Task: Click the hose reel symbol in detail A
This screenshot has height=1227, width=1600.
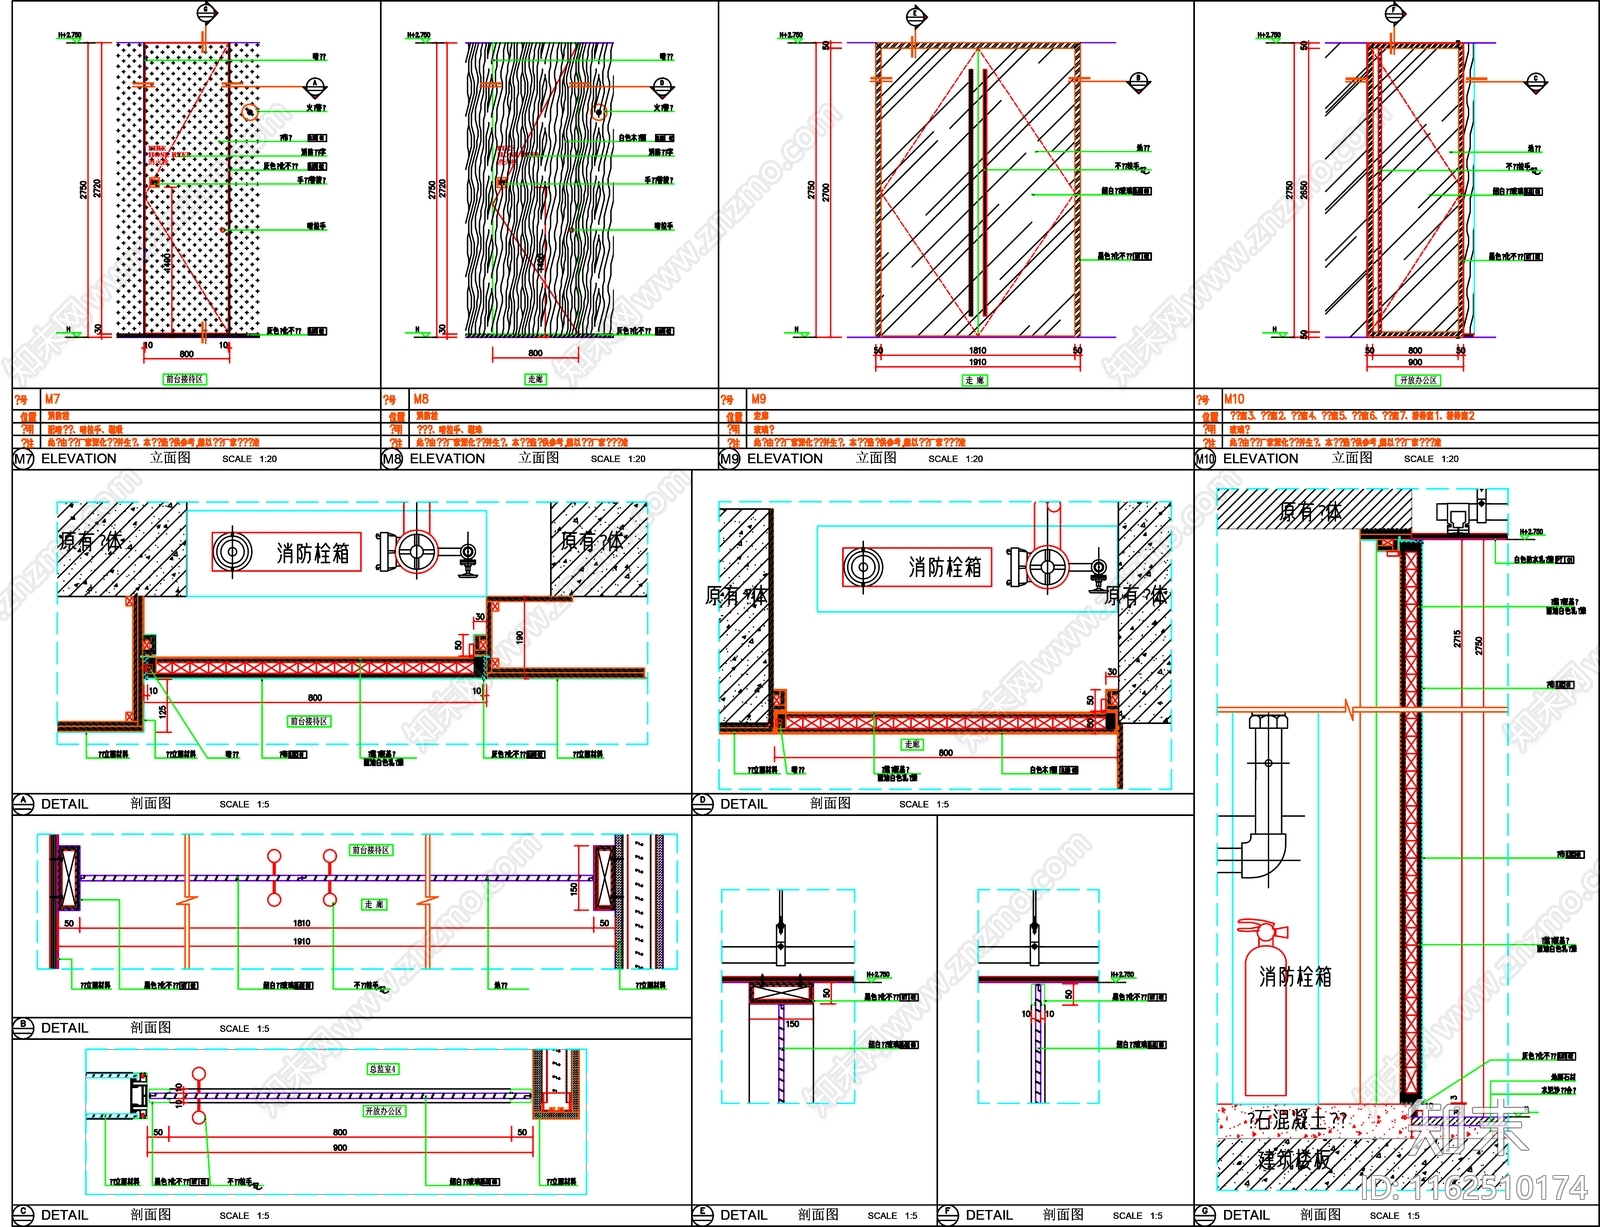Action: tap(232, 551)
